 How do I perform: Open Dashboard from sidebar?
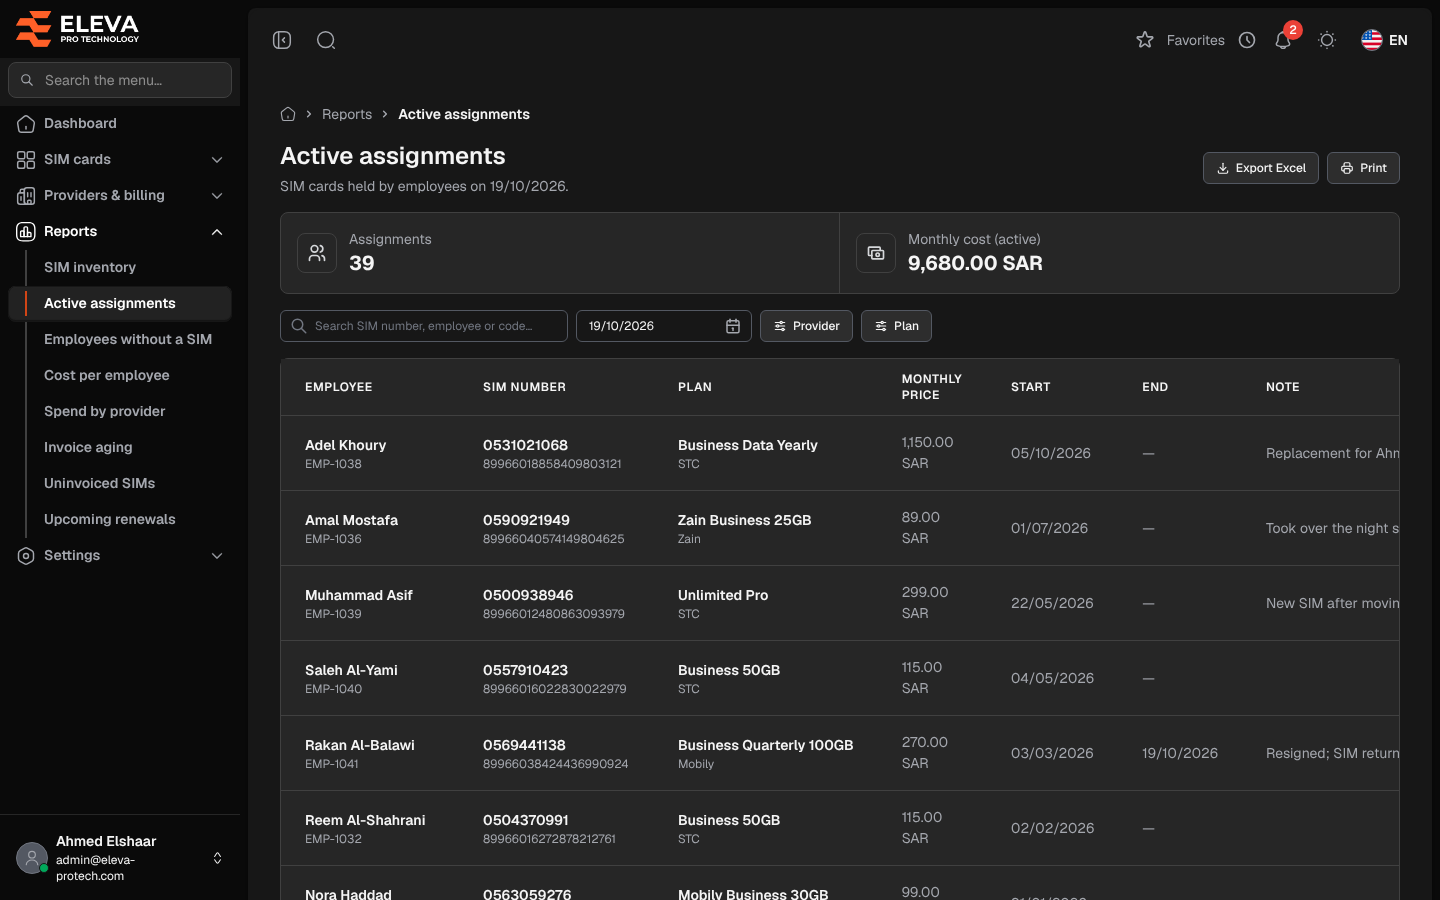point(120,123)
